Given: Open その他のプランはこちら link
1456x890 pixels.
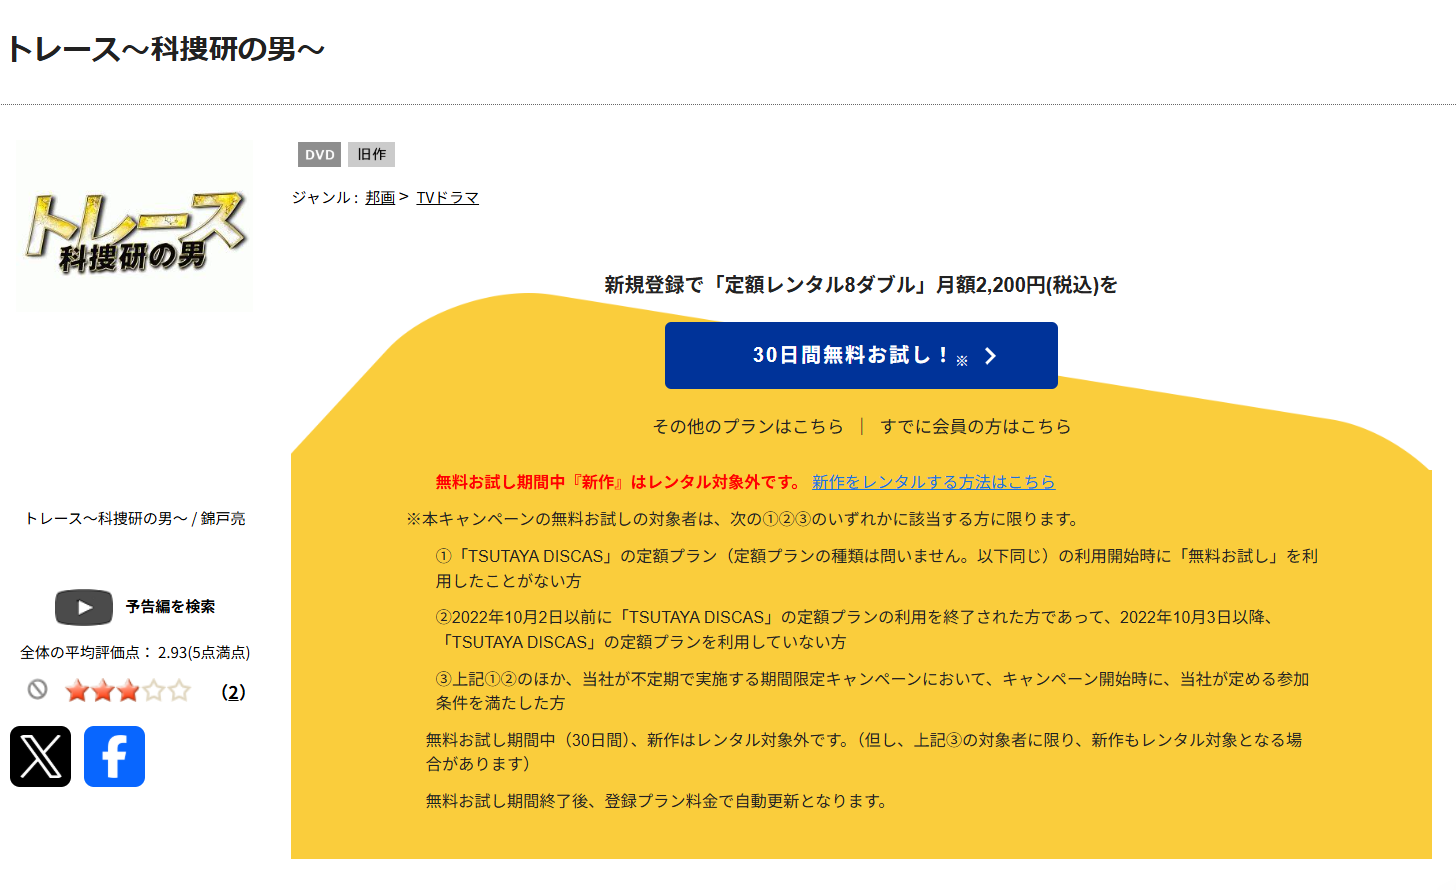Looking at the screenshot, I should click(x=748, y=426).
